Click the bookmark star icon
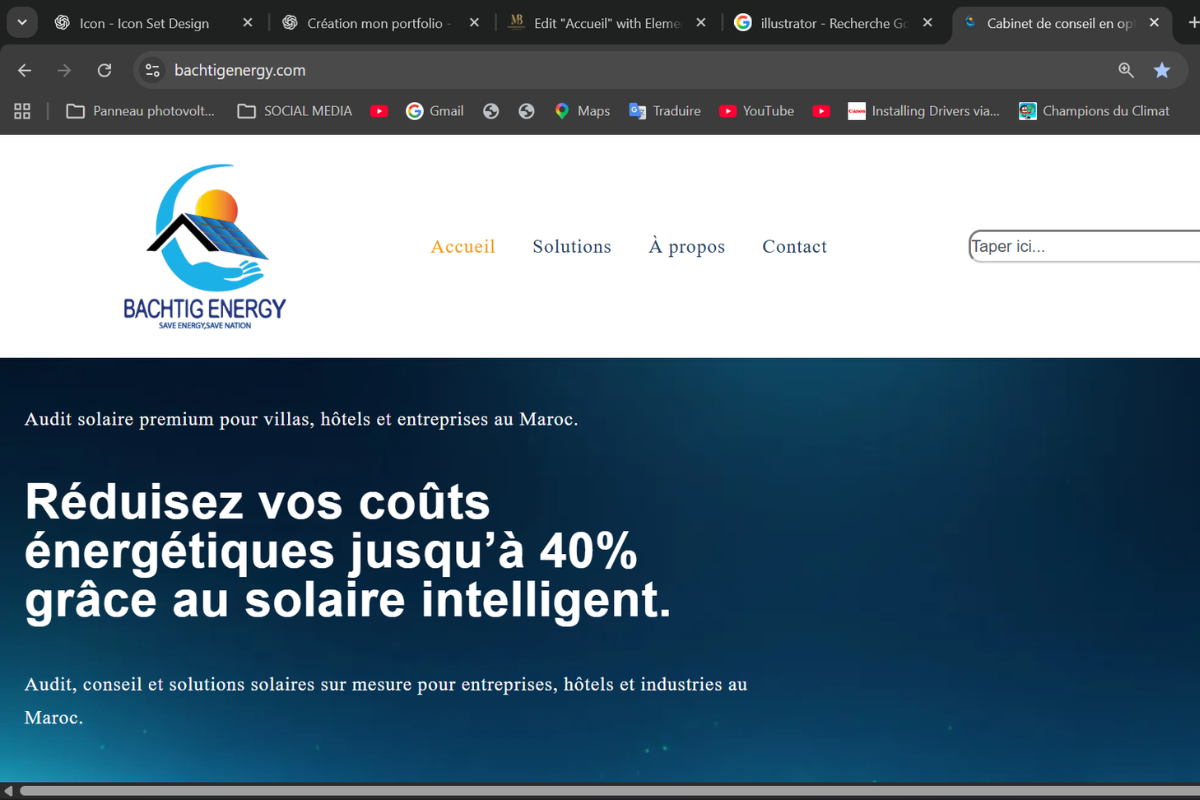Image resolution: width=1200 pixels, height=800 pixels. (1162, 70)
